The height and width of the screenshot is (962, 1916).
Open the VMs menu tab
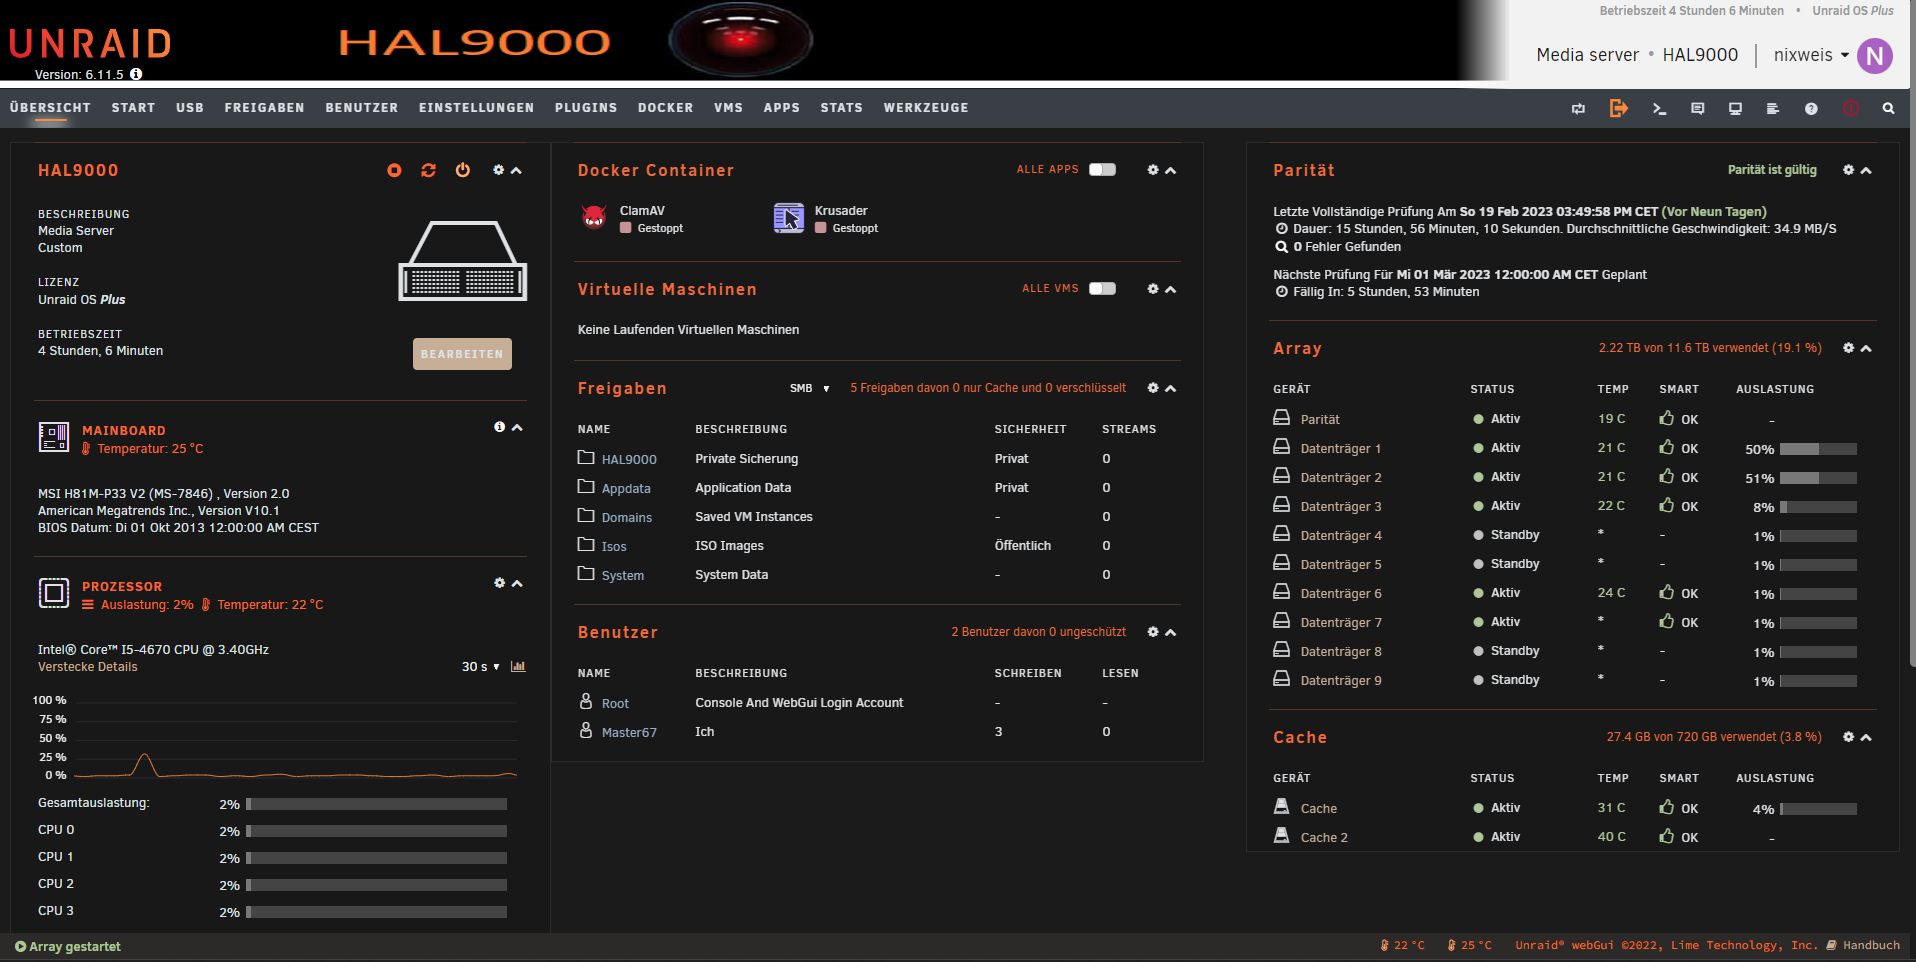coord(728,108)
